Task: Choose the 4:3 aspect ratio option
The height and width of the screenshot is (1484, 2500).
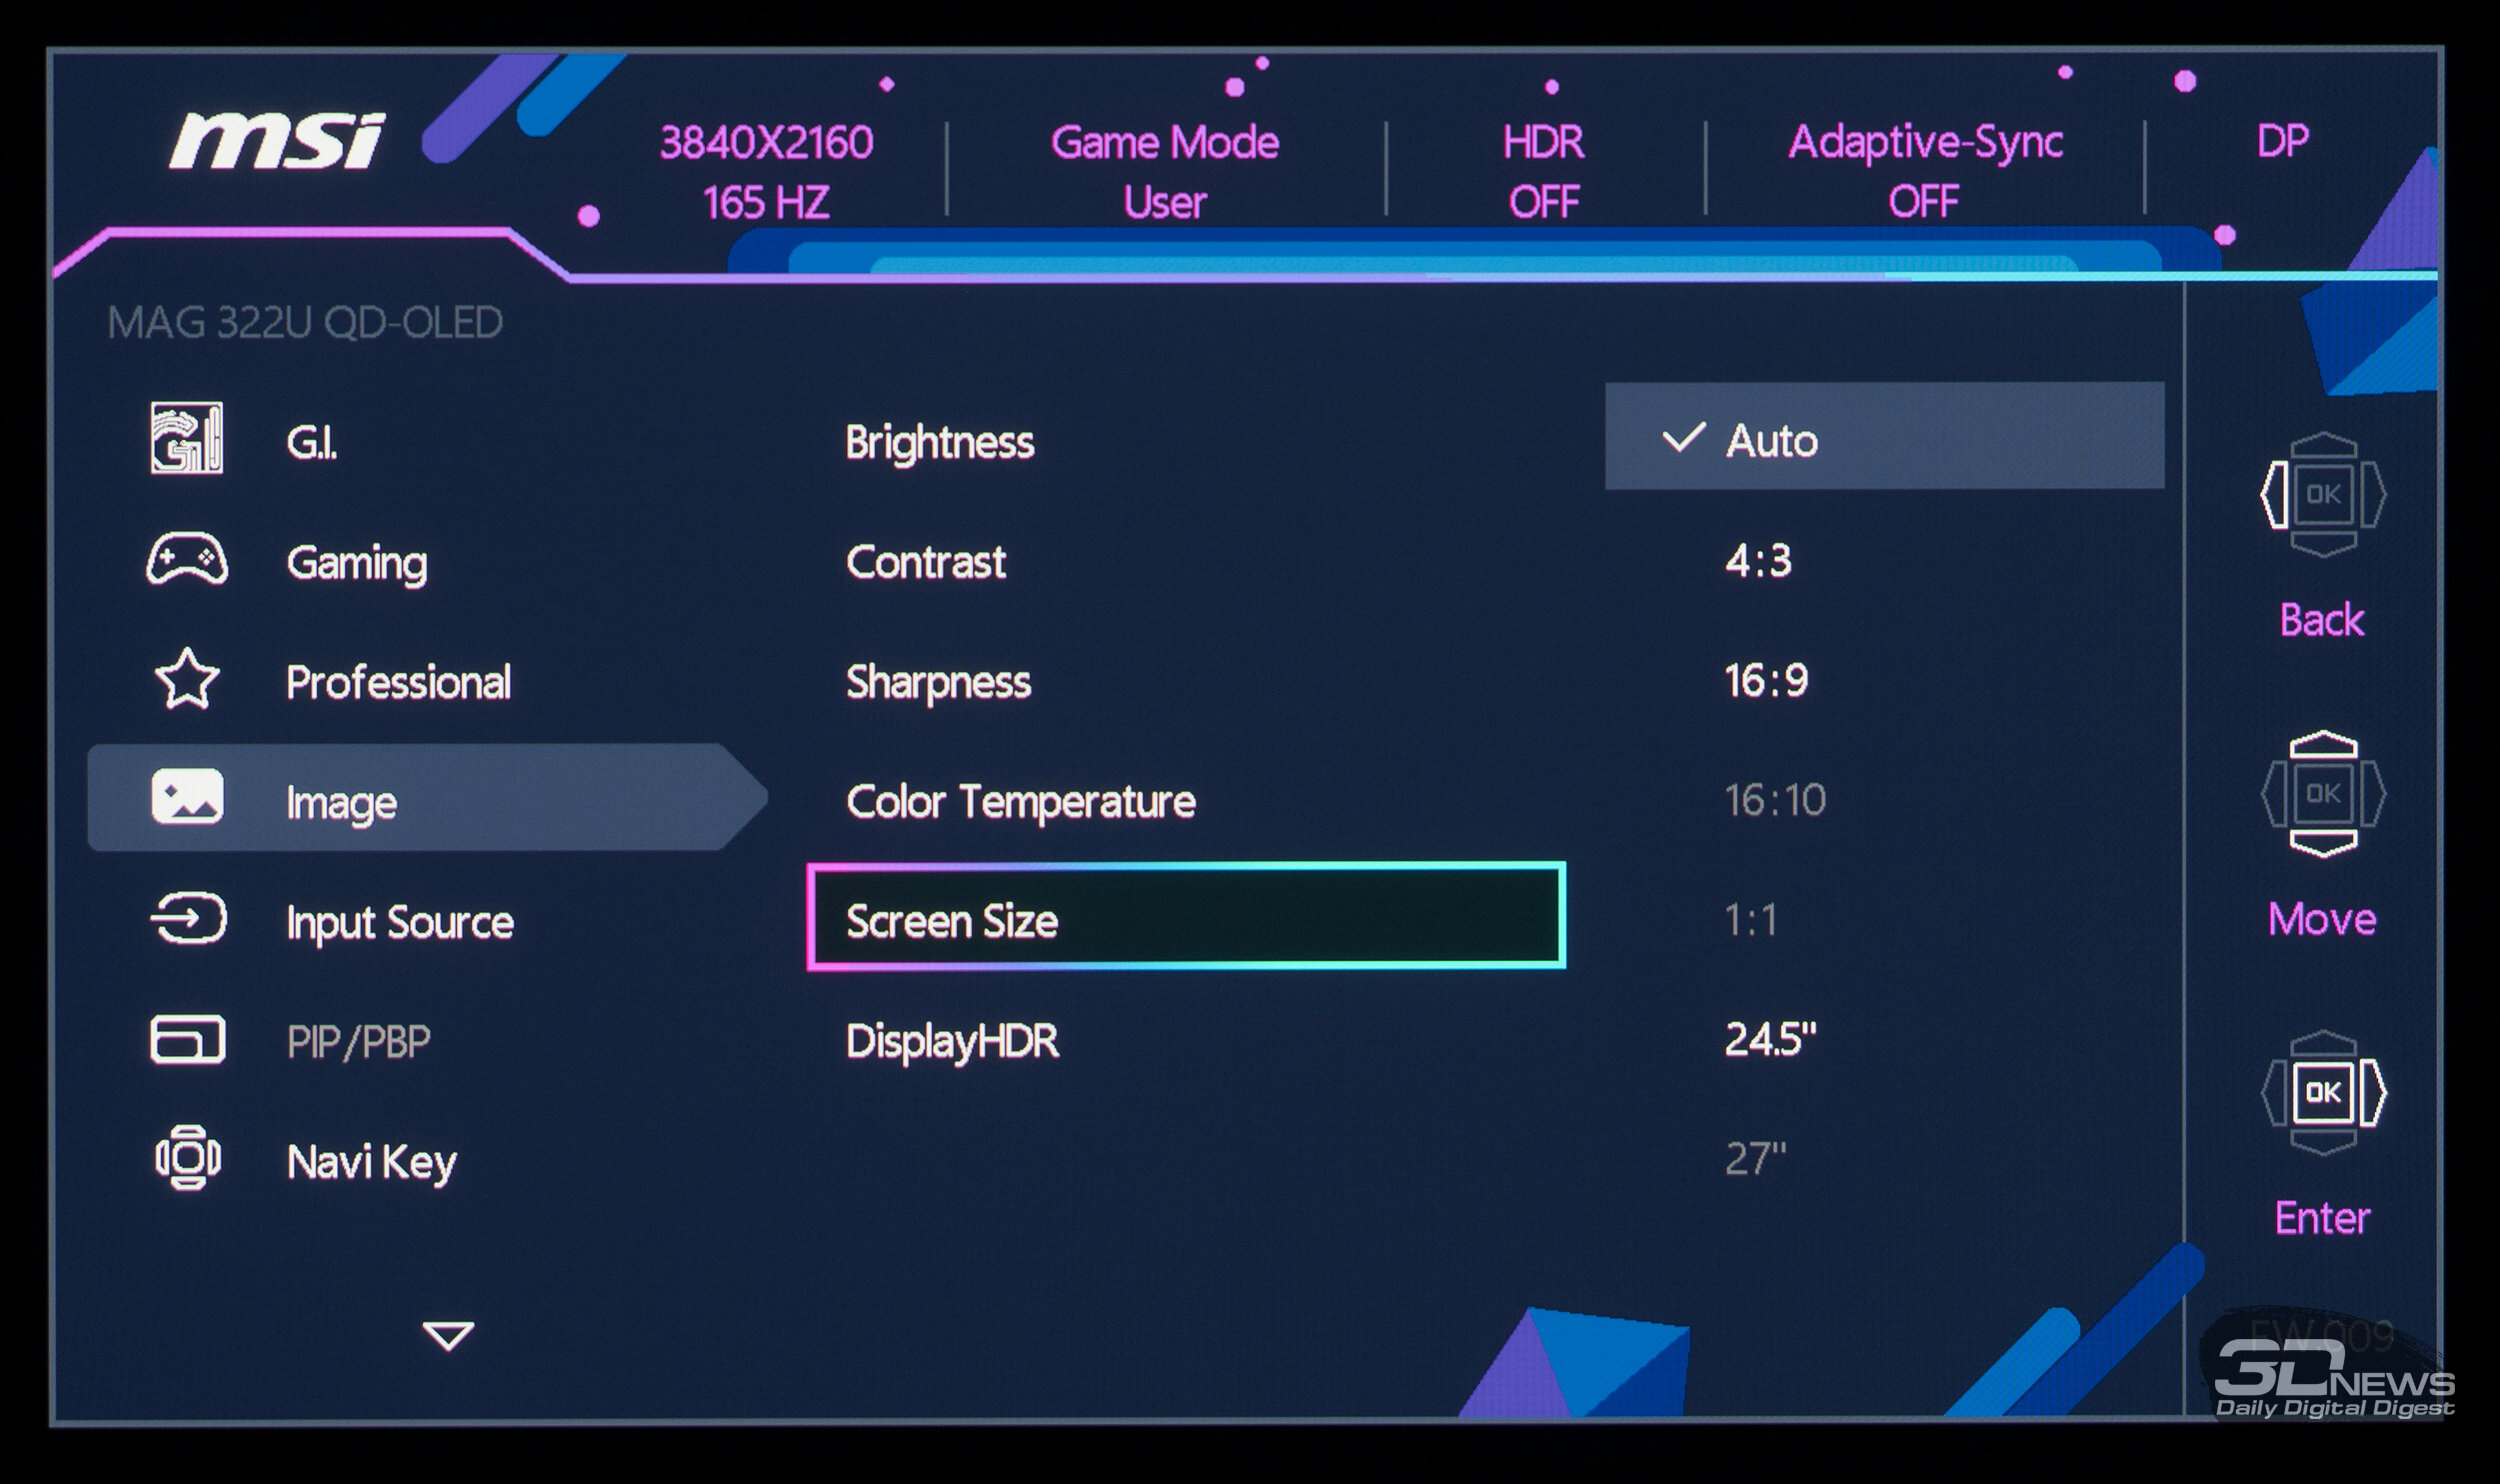Action: (x=1758, y=561)
